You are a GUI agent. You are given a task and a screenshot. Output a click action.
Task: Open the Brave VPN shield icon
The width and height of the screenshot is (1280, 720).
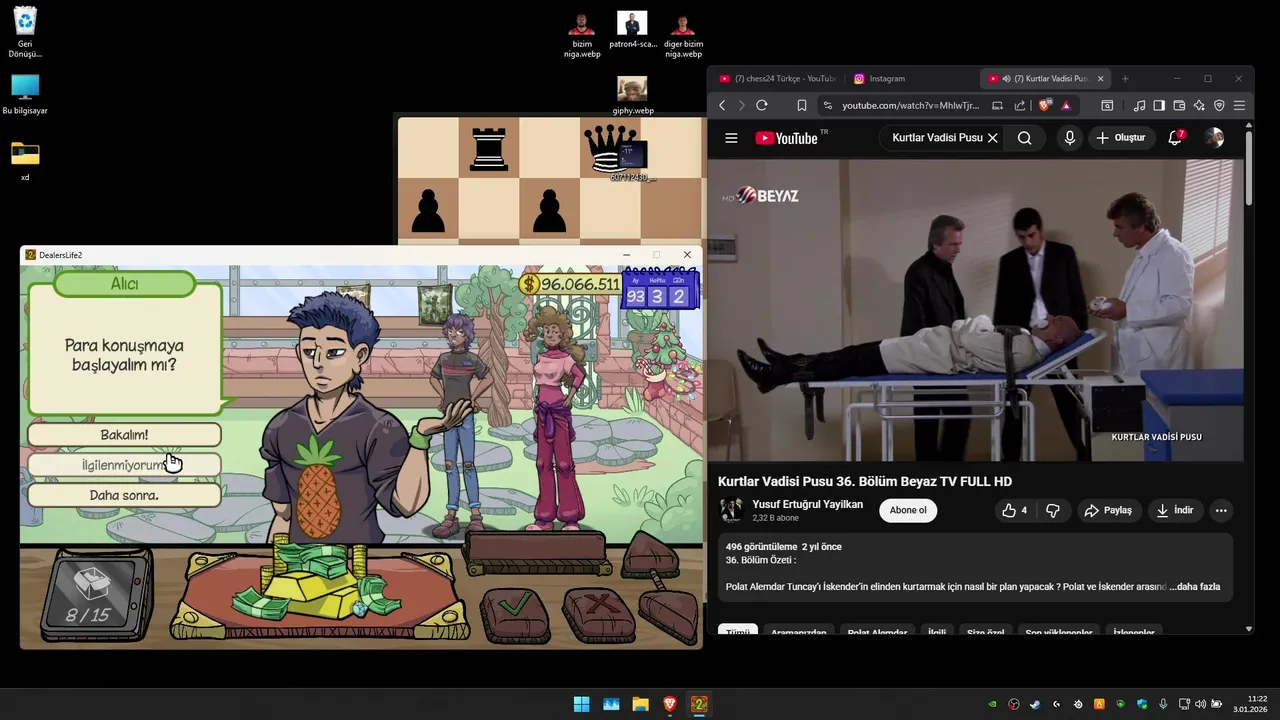click(1219, 105)
